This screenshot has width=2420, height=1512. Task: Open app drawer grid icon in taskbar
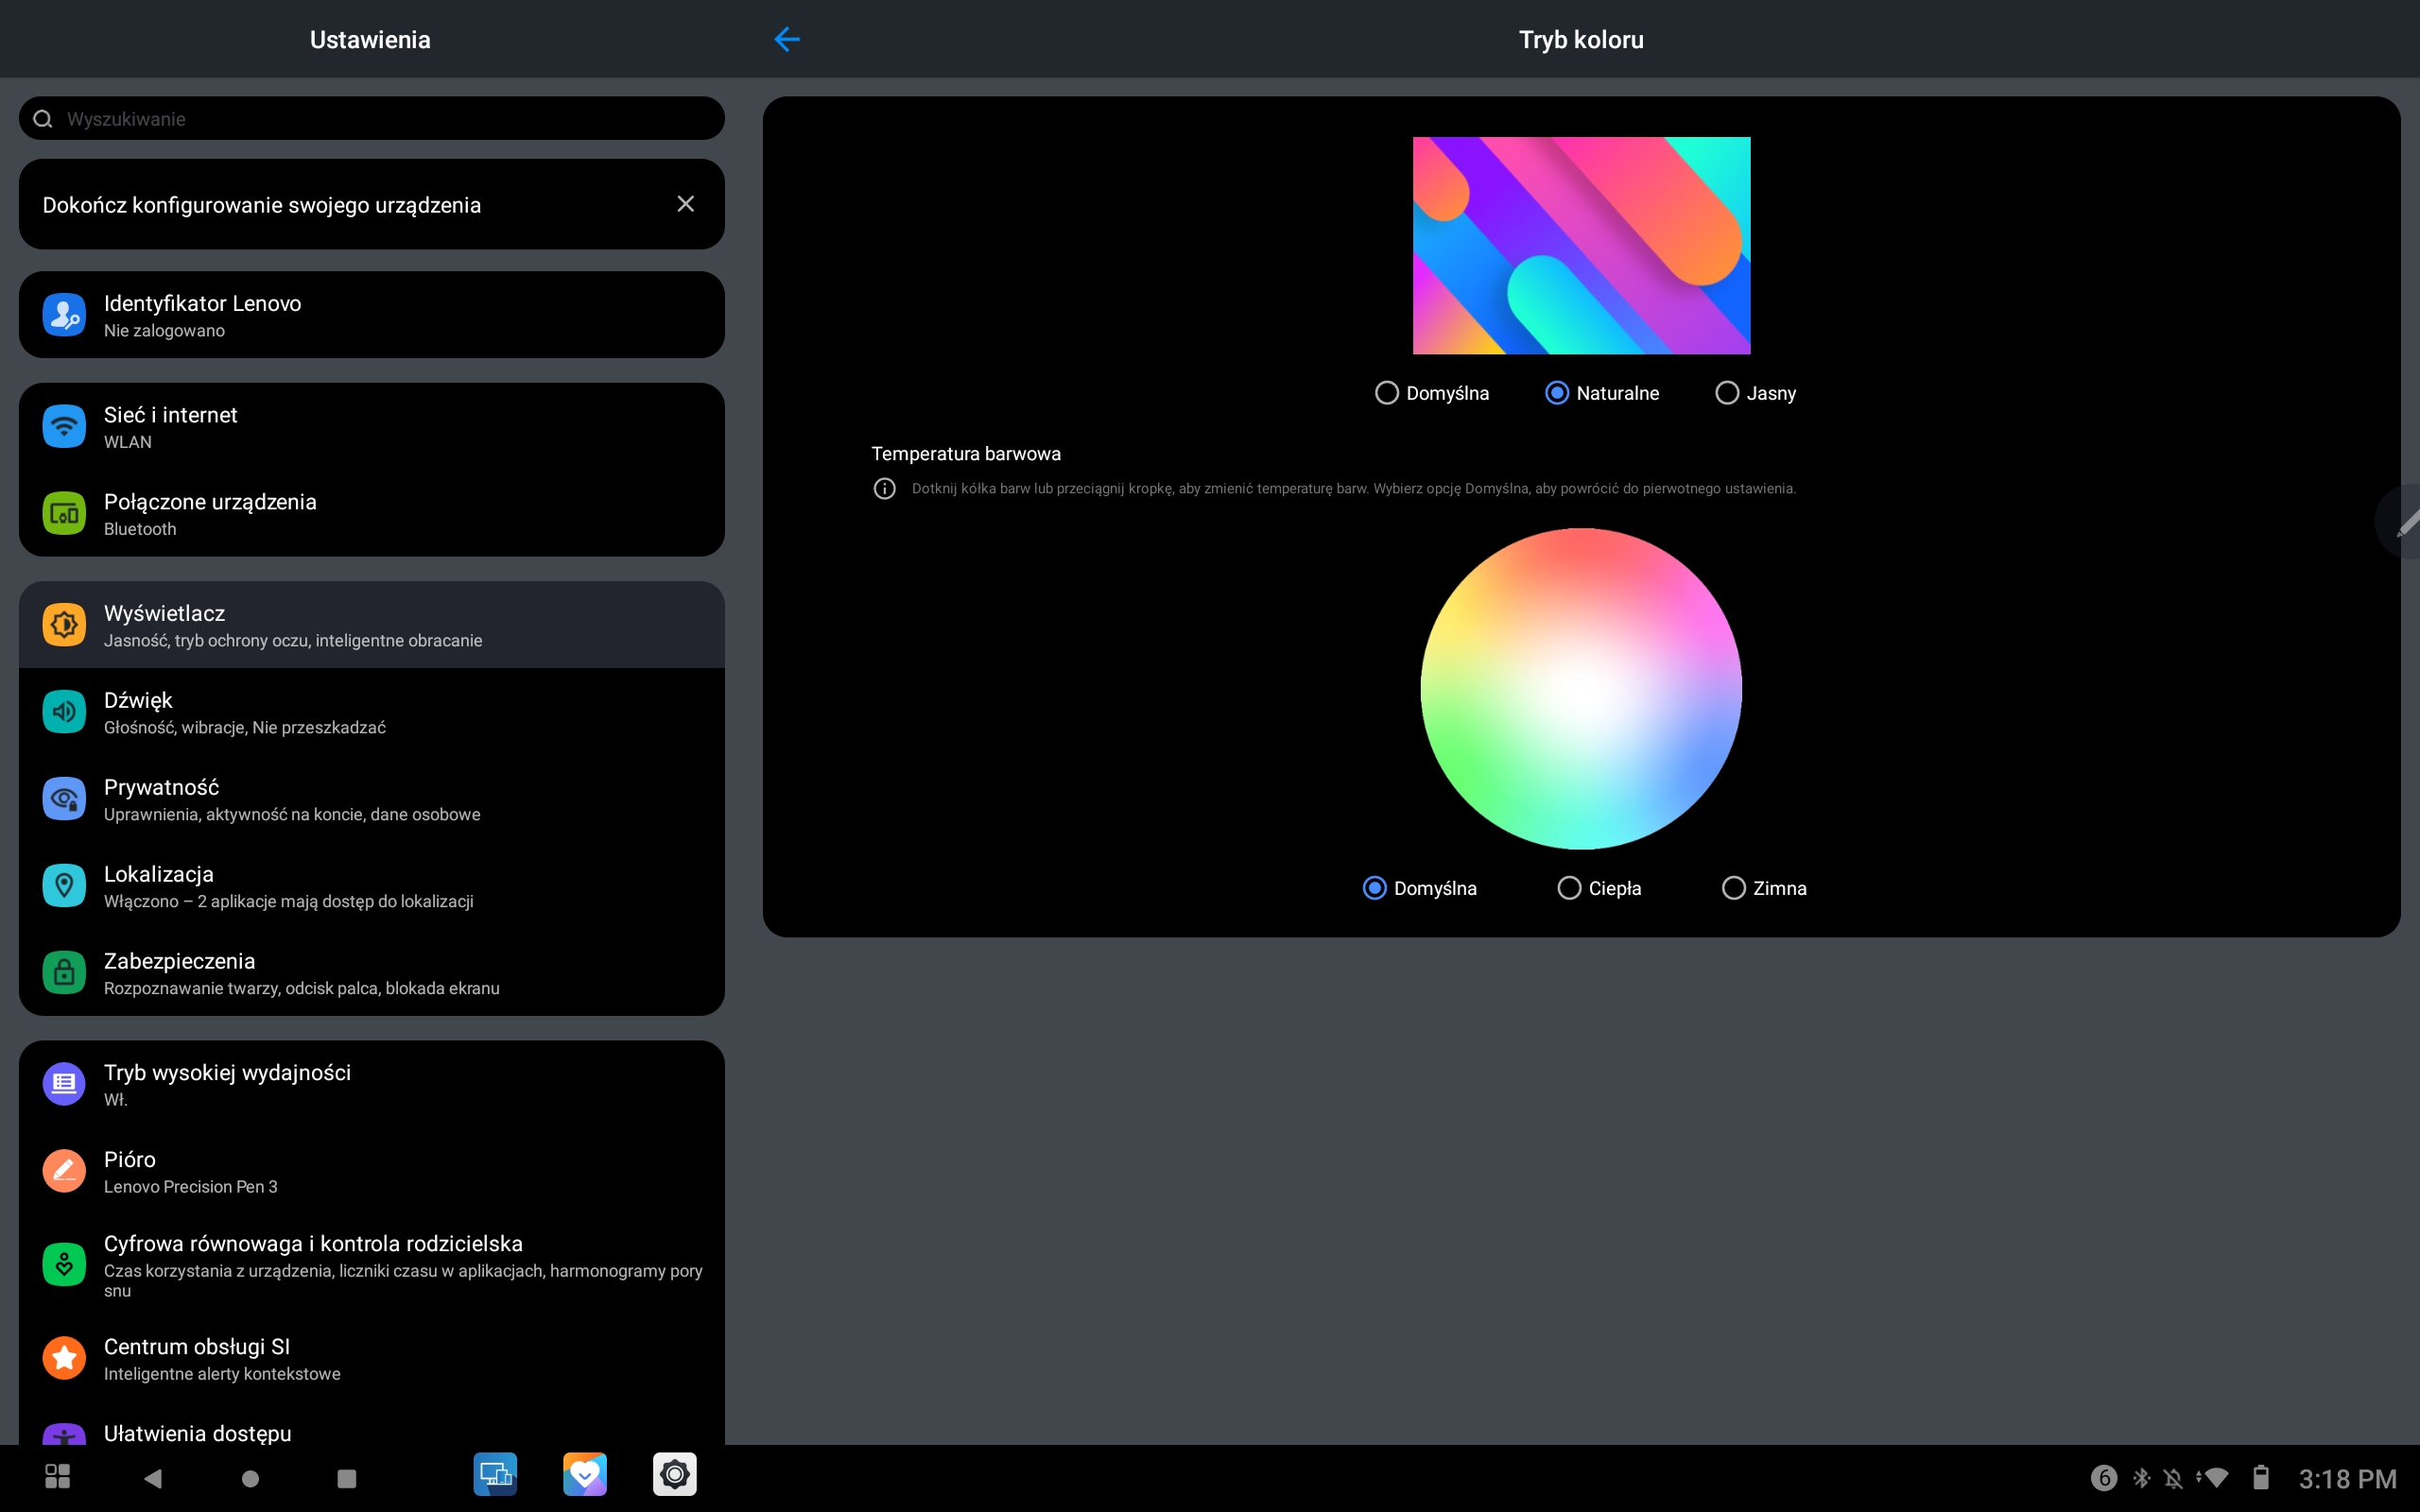pos(58,1477)
